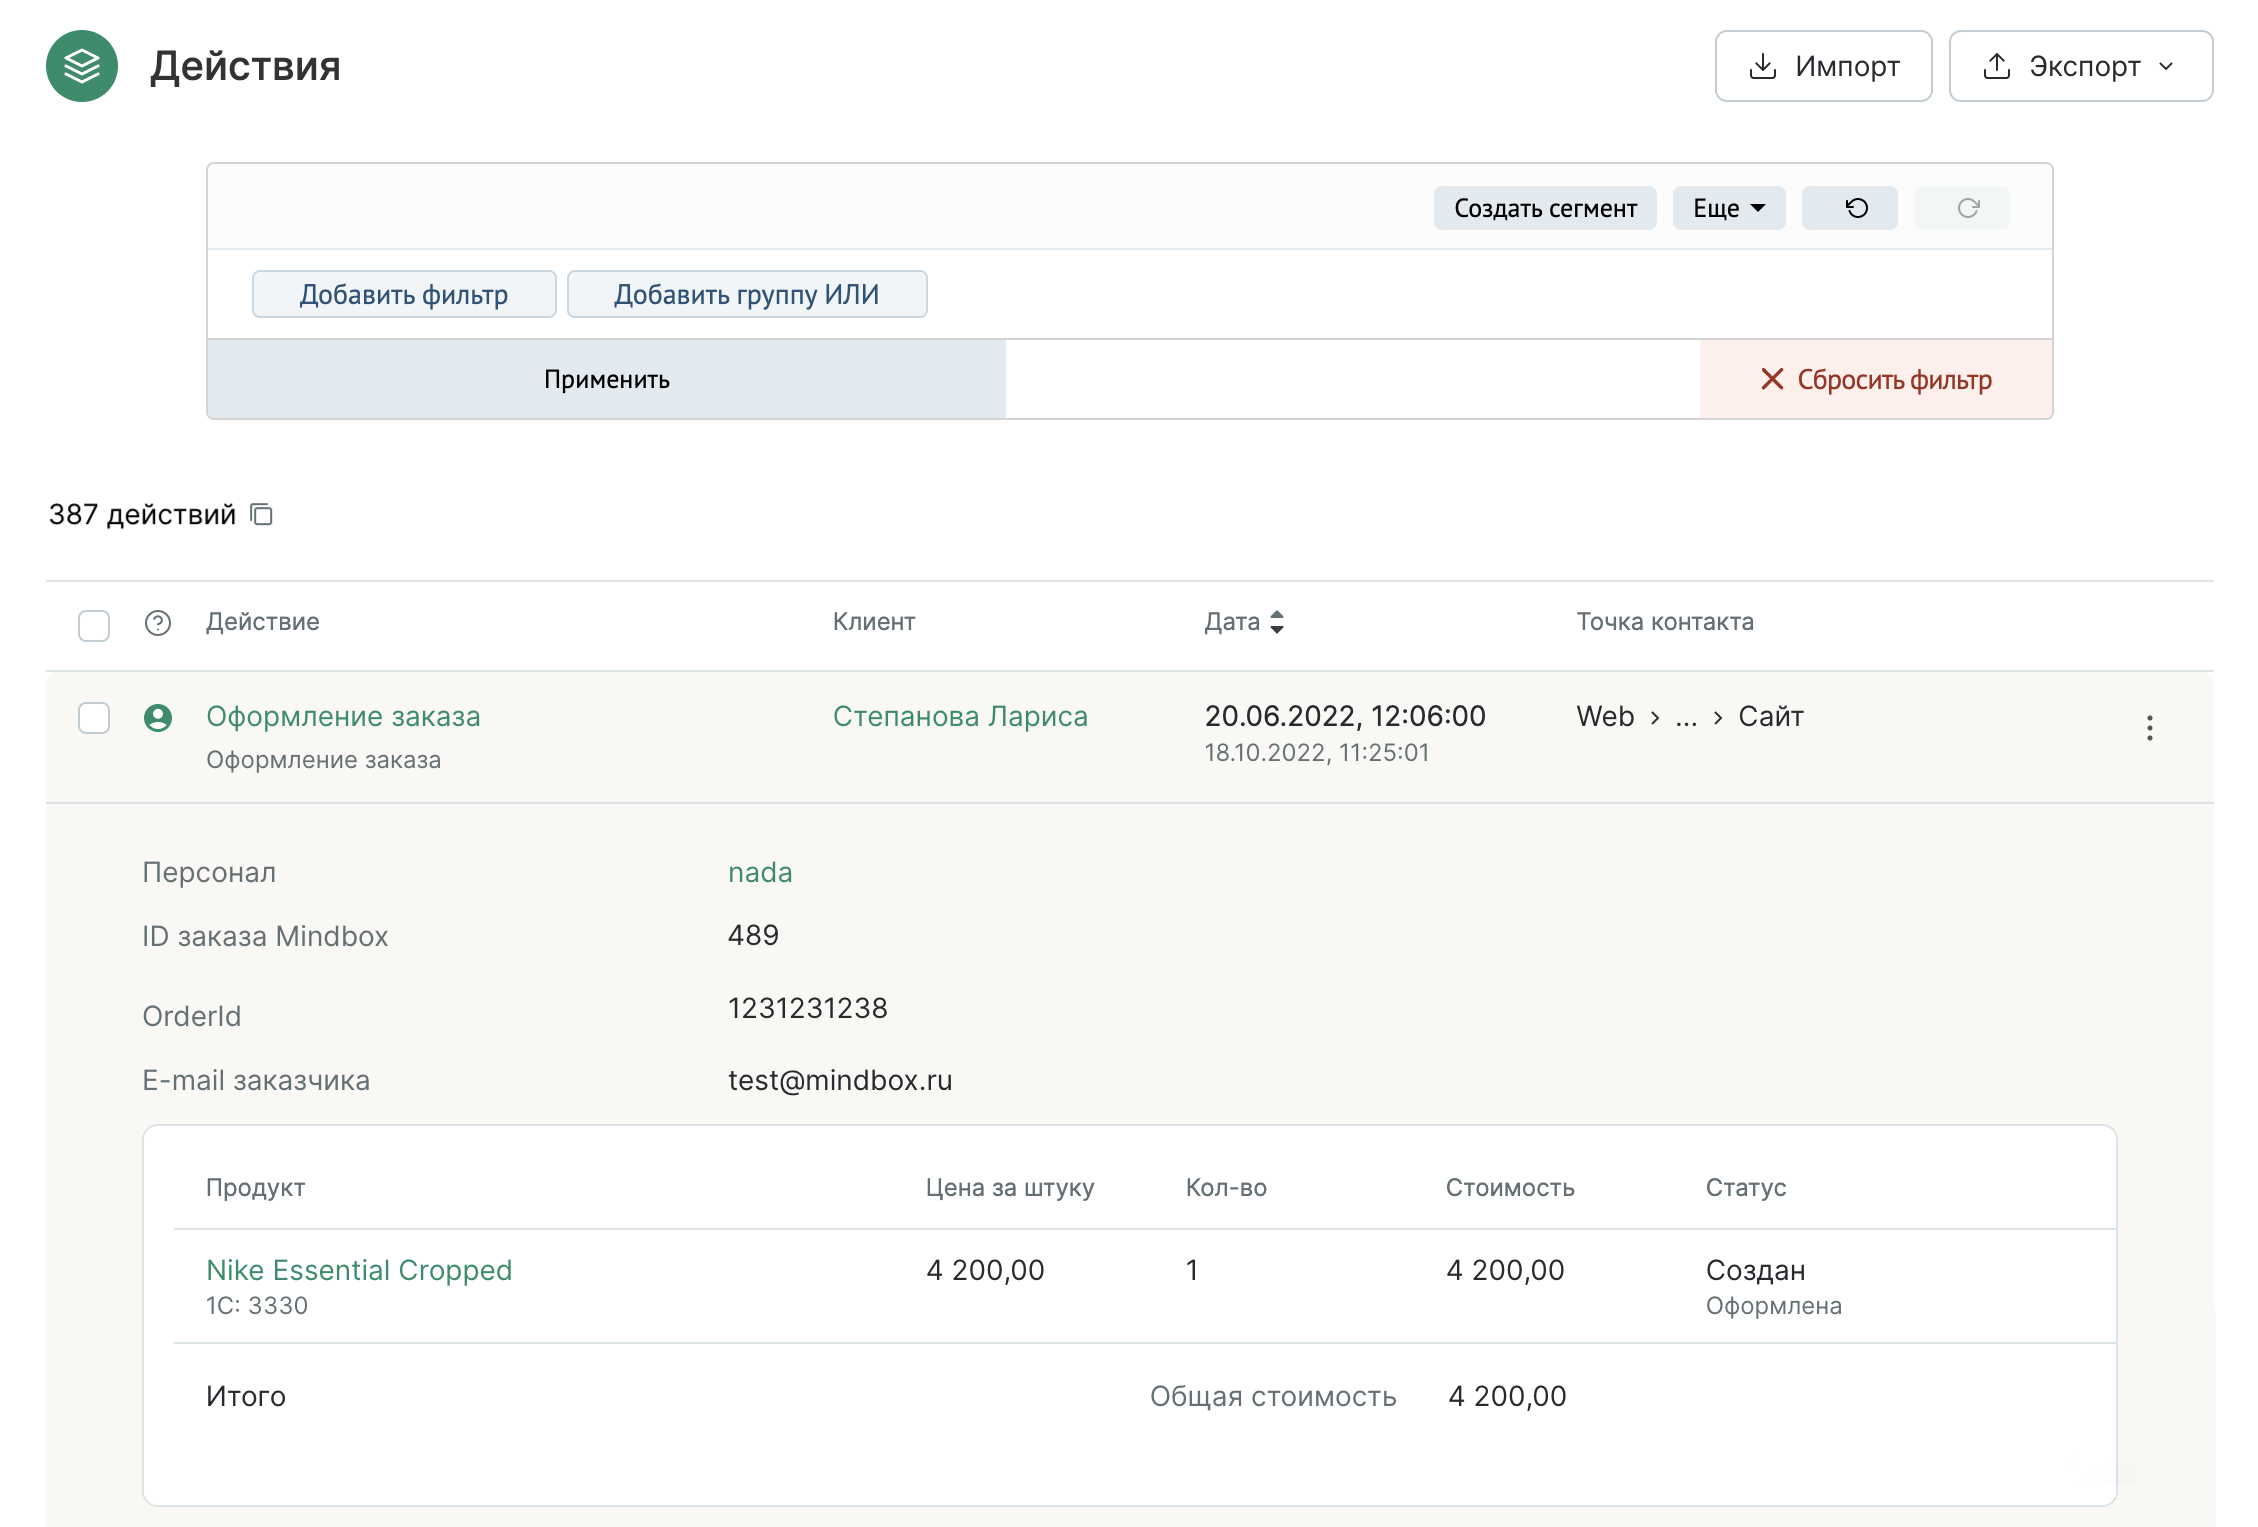
Task: Click the Продукт column header
Action: point(256,1188)
